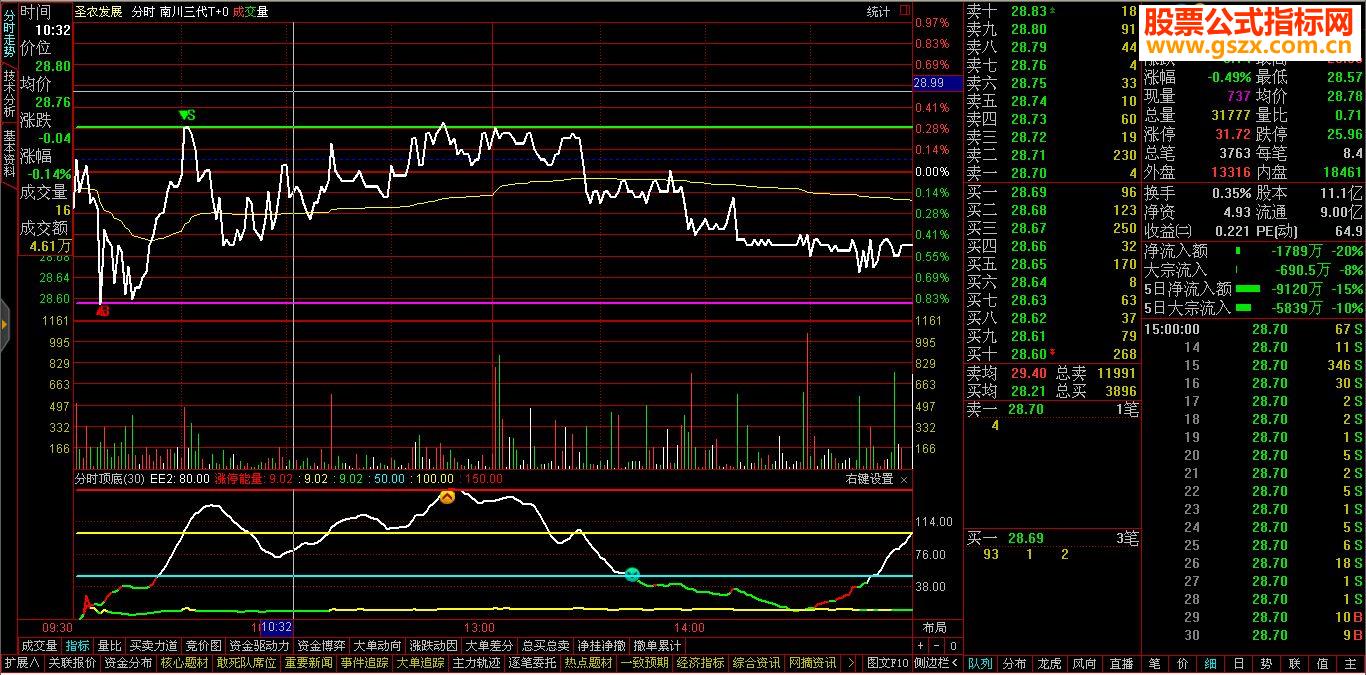The height and width of the screenshot is (675, 1366).
Task: Open the 资金分布 bottom tab
Action: click(x=128, y=663)
